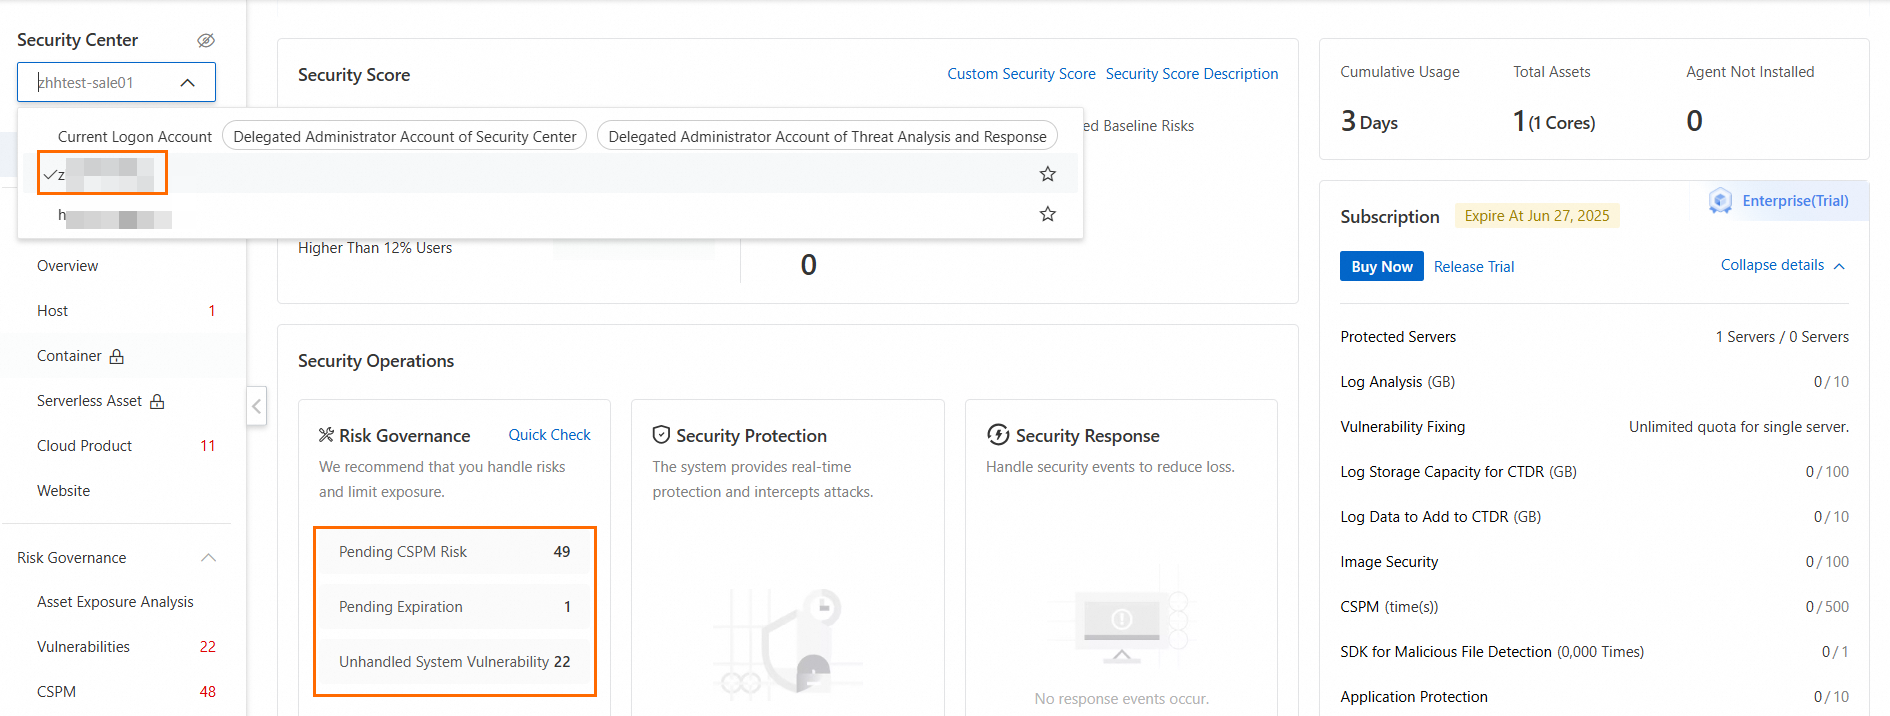Open the Pending CSPM Risk row
Screen dimensions: 1890x716
(x=454, y=552)
